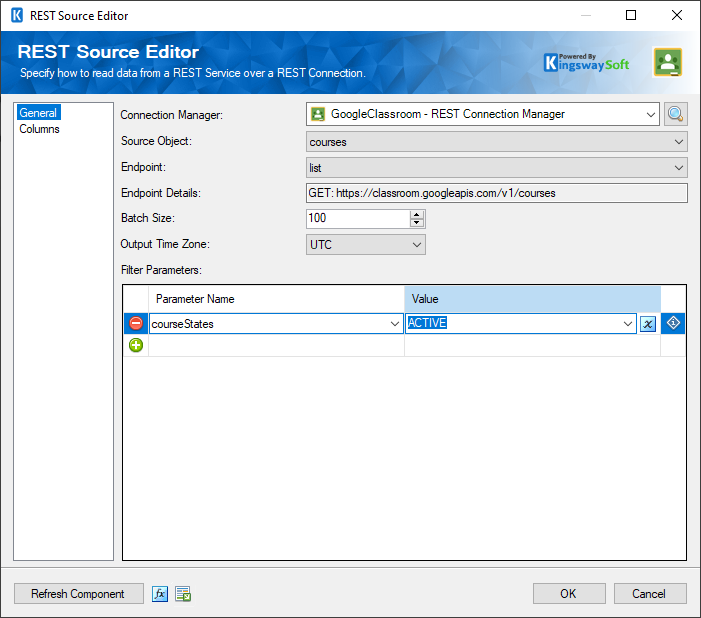Open the fx expressions button

pos(160,594)
